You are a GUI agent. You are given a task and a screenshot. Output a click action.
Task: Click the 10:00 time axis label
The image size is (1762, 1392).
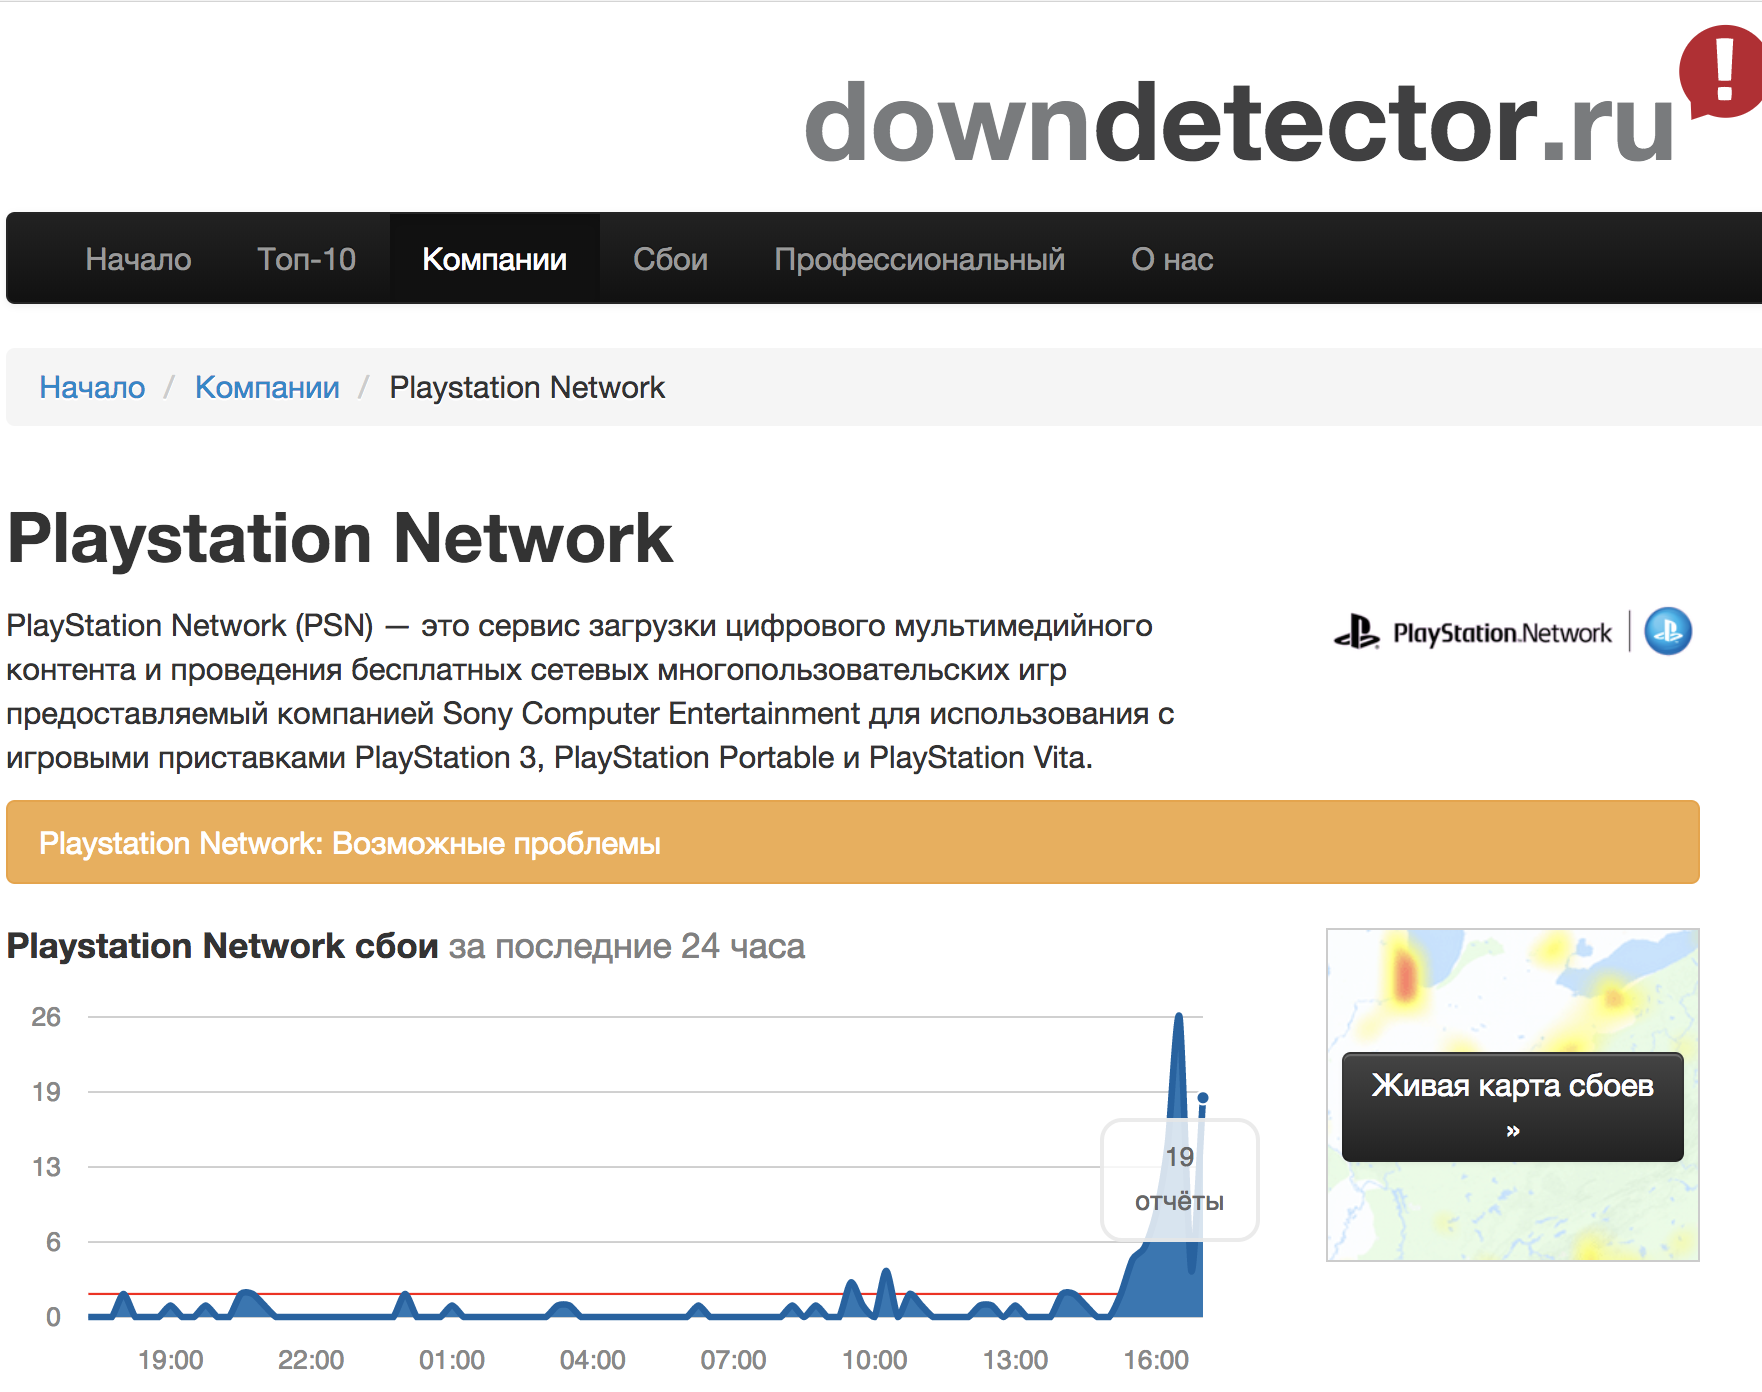tap(874, 1360)
